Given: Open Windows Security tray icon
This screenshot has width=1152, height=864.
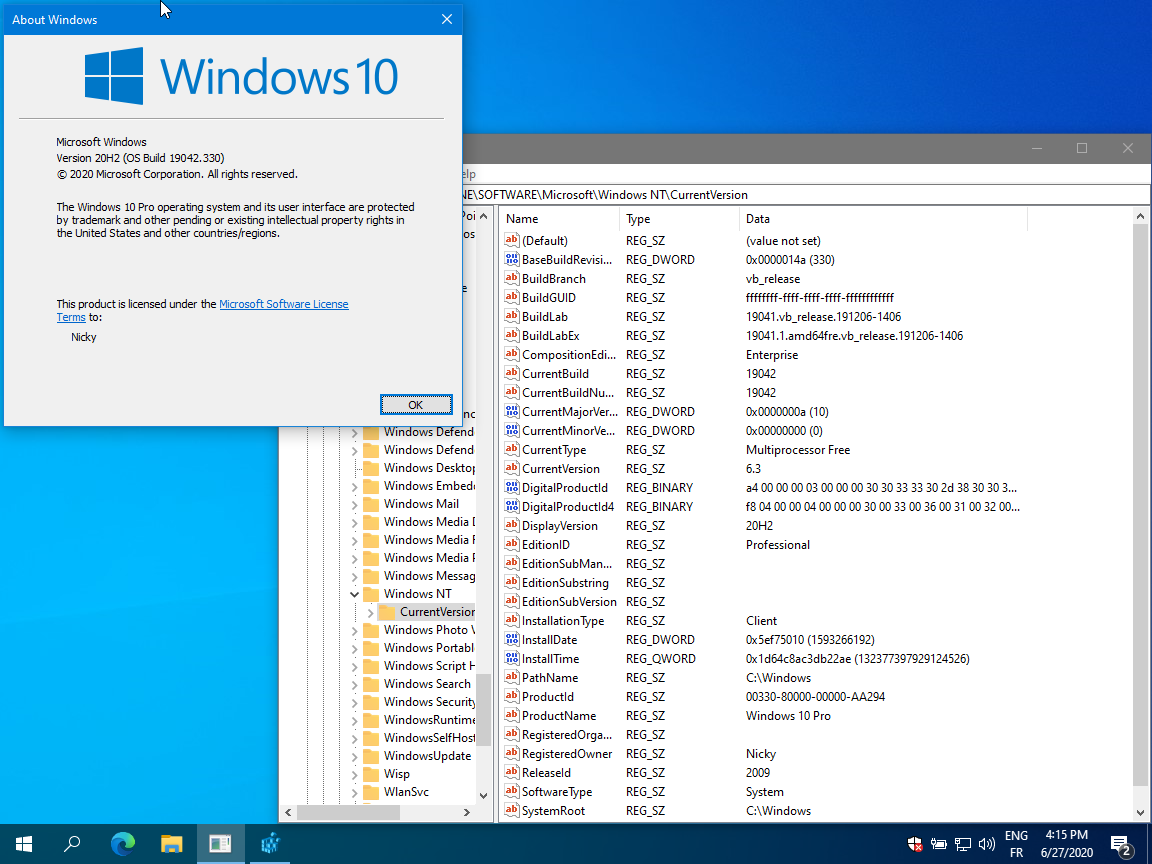Looking at the screenshot, I should pyautogui.click(x=915, y=844).
